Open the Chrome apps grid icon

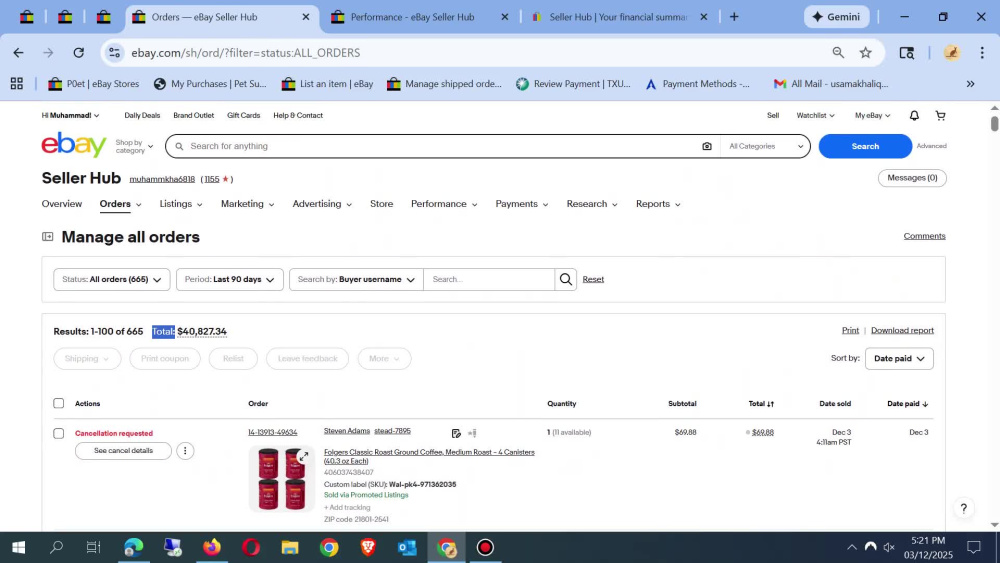click(17, 84)
